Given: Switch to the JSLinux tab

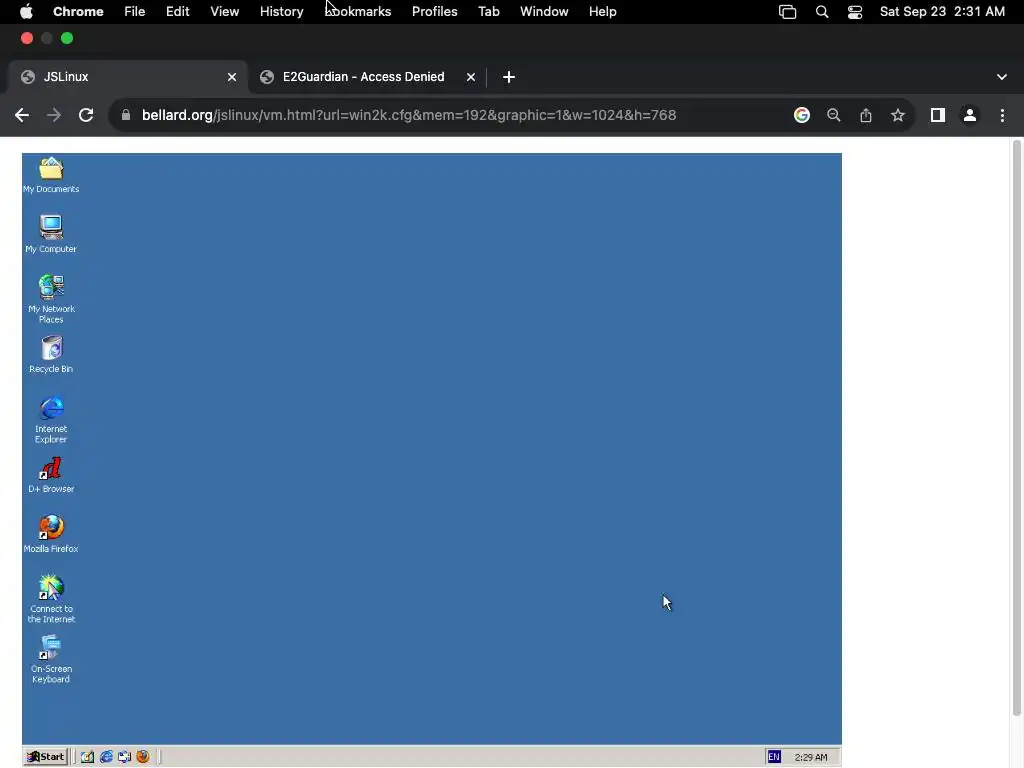Looking at the screenshot, I should tap(128, 77).
